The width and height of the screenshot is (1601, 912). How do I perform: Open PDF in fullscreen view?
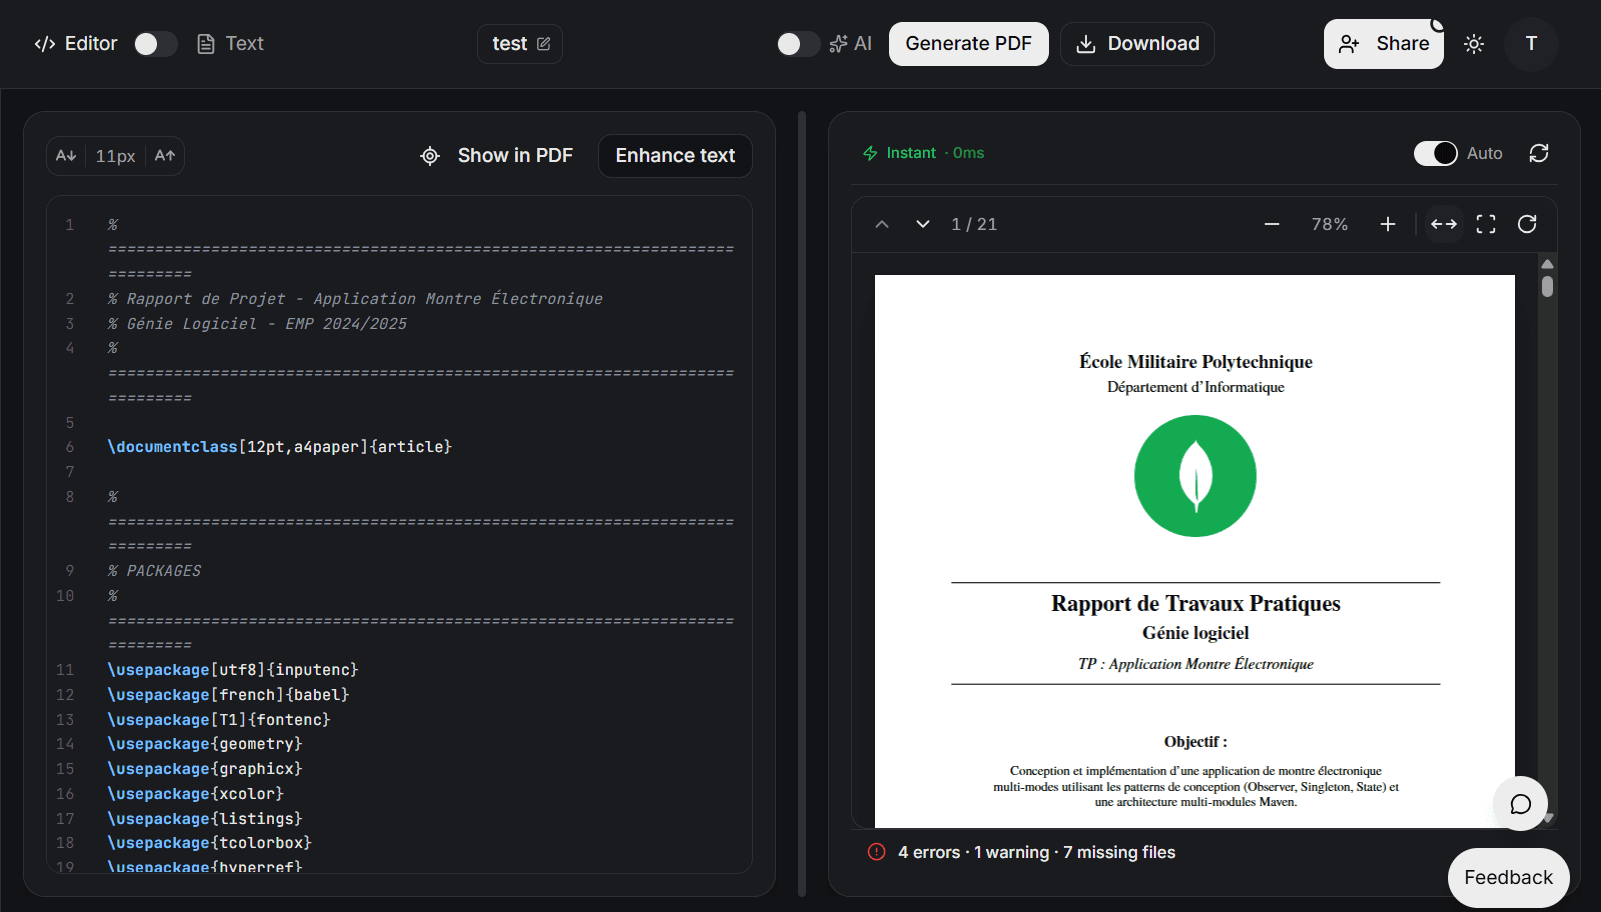point(1486,224)
